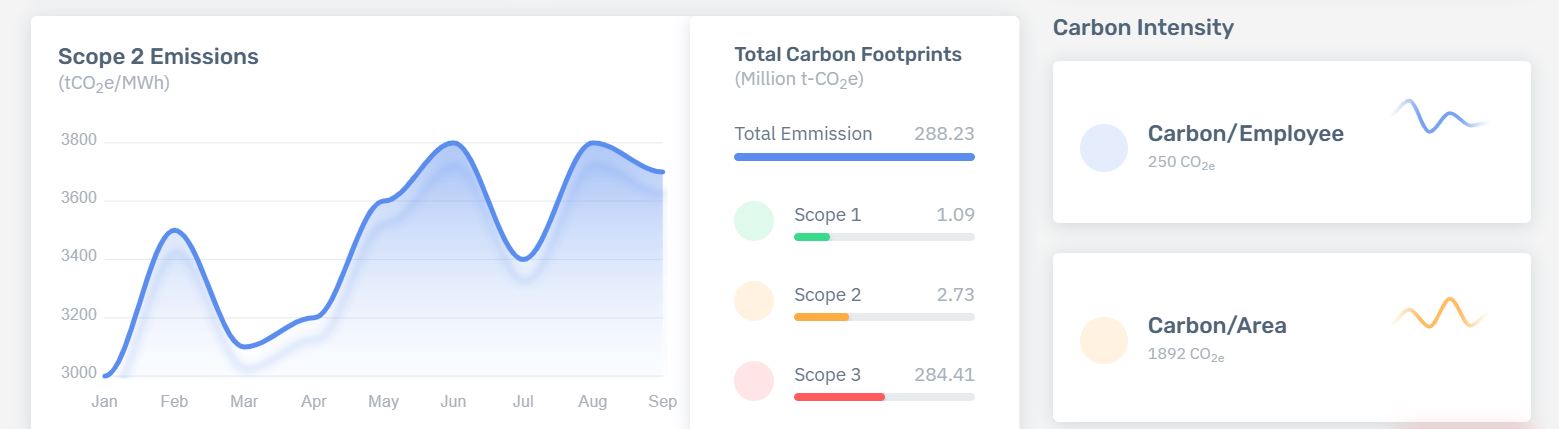The image size is (1559, 429).
Task: Open the Carbon/Area card title
Action: coord(1216,326)
